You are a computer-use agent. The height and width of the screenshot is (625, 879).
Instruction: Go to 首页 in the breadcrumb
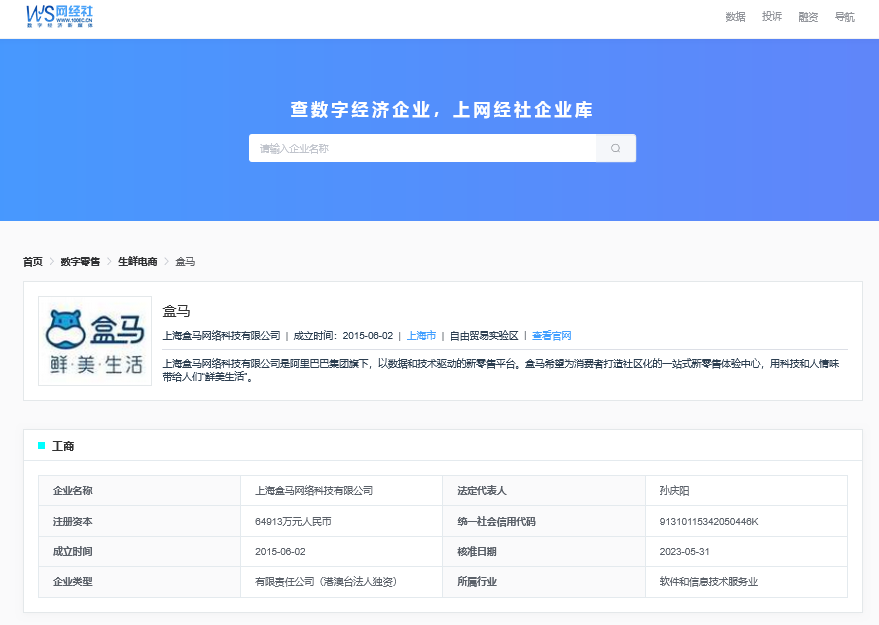pyautogui.click(x=33, y=262)
